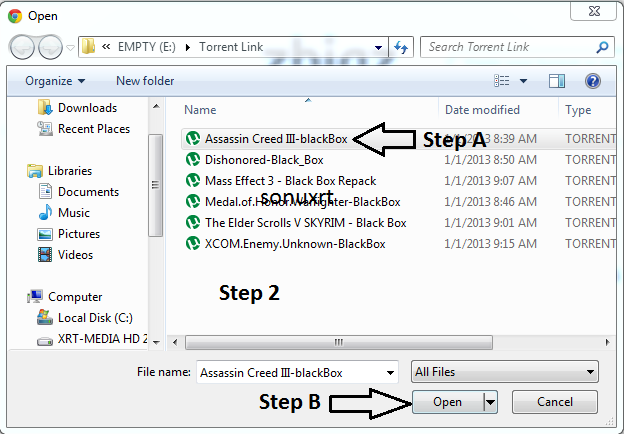Screen dimensions: 625x441
Task: Select Local Disk (C:)
Action: pos(95,318)
